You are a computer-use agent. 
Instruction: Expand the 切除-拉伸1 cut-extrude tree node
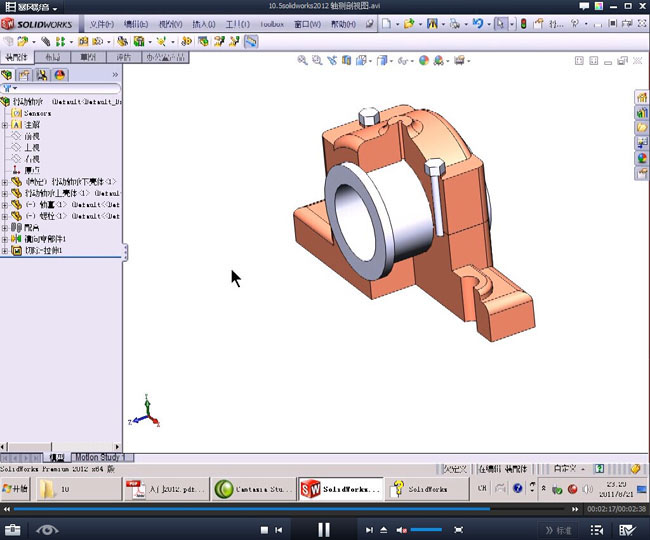pos(5,250)
